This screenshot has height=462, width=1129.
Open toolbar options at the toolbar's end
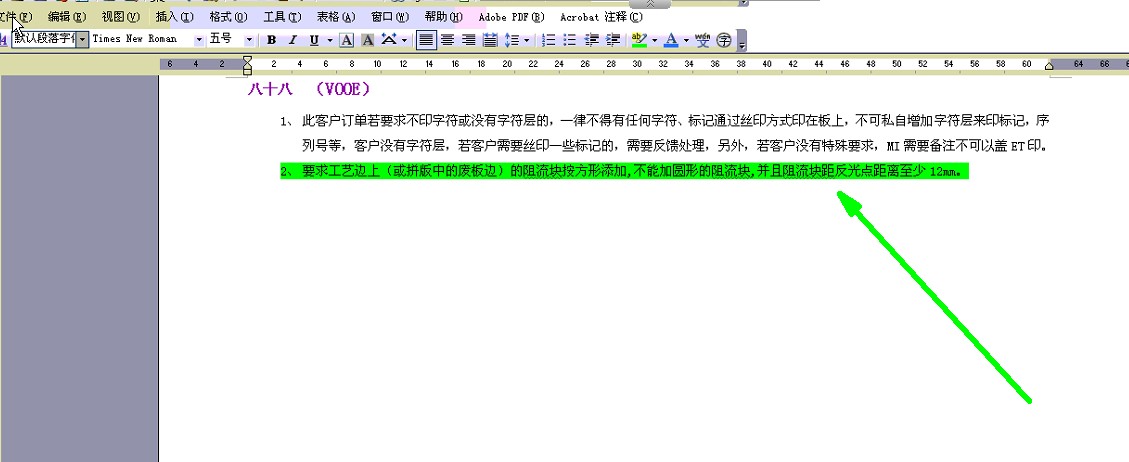coord(742,41)
